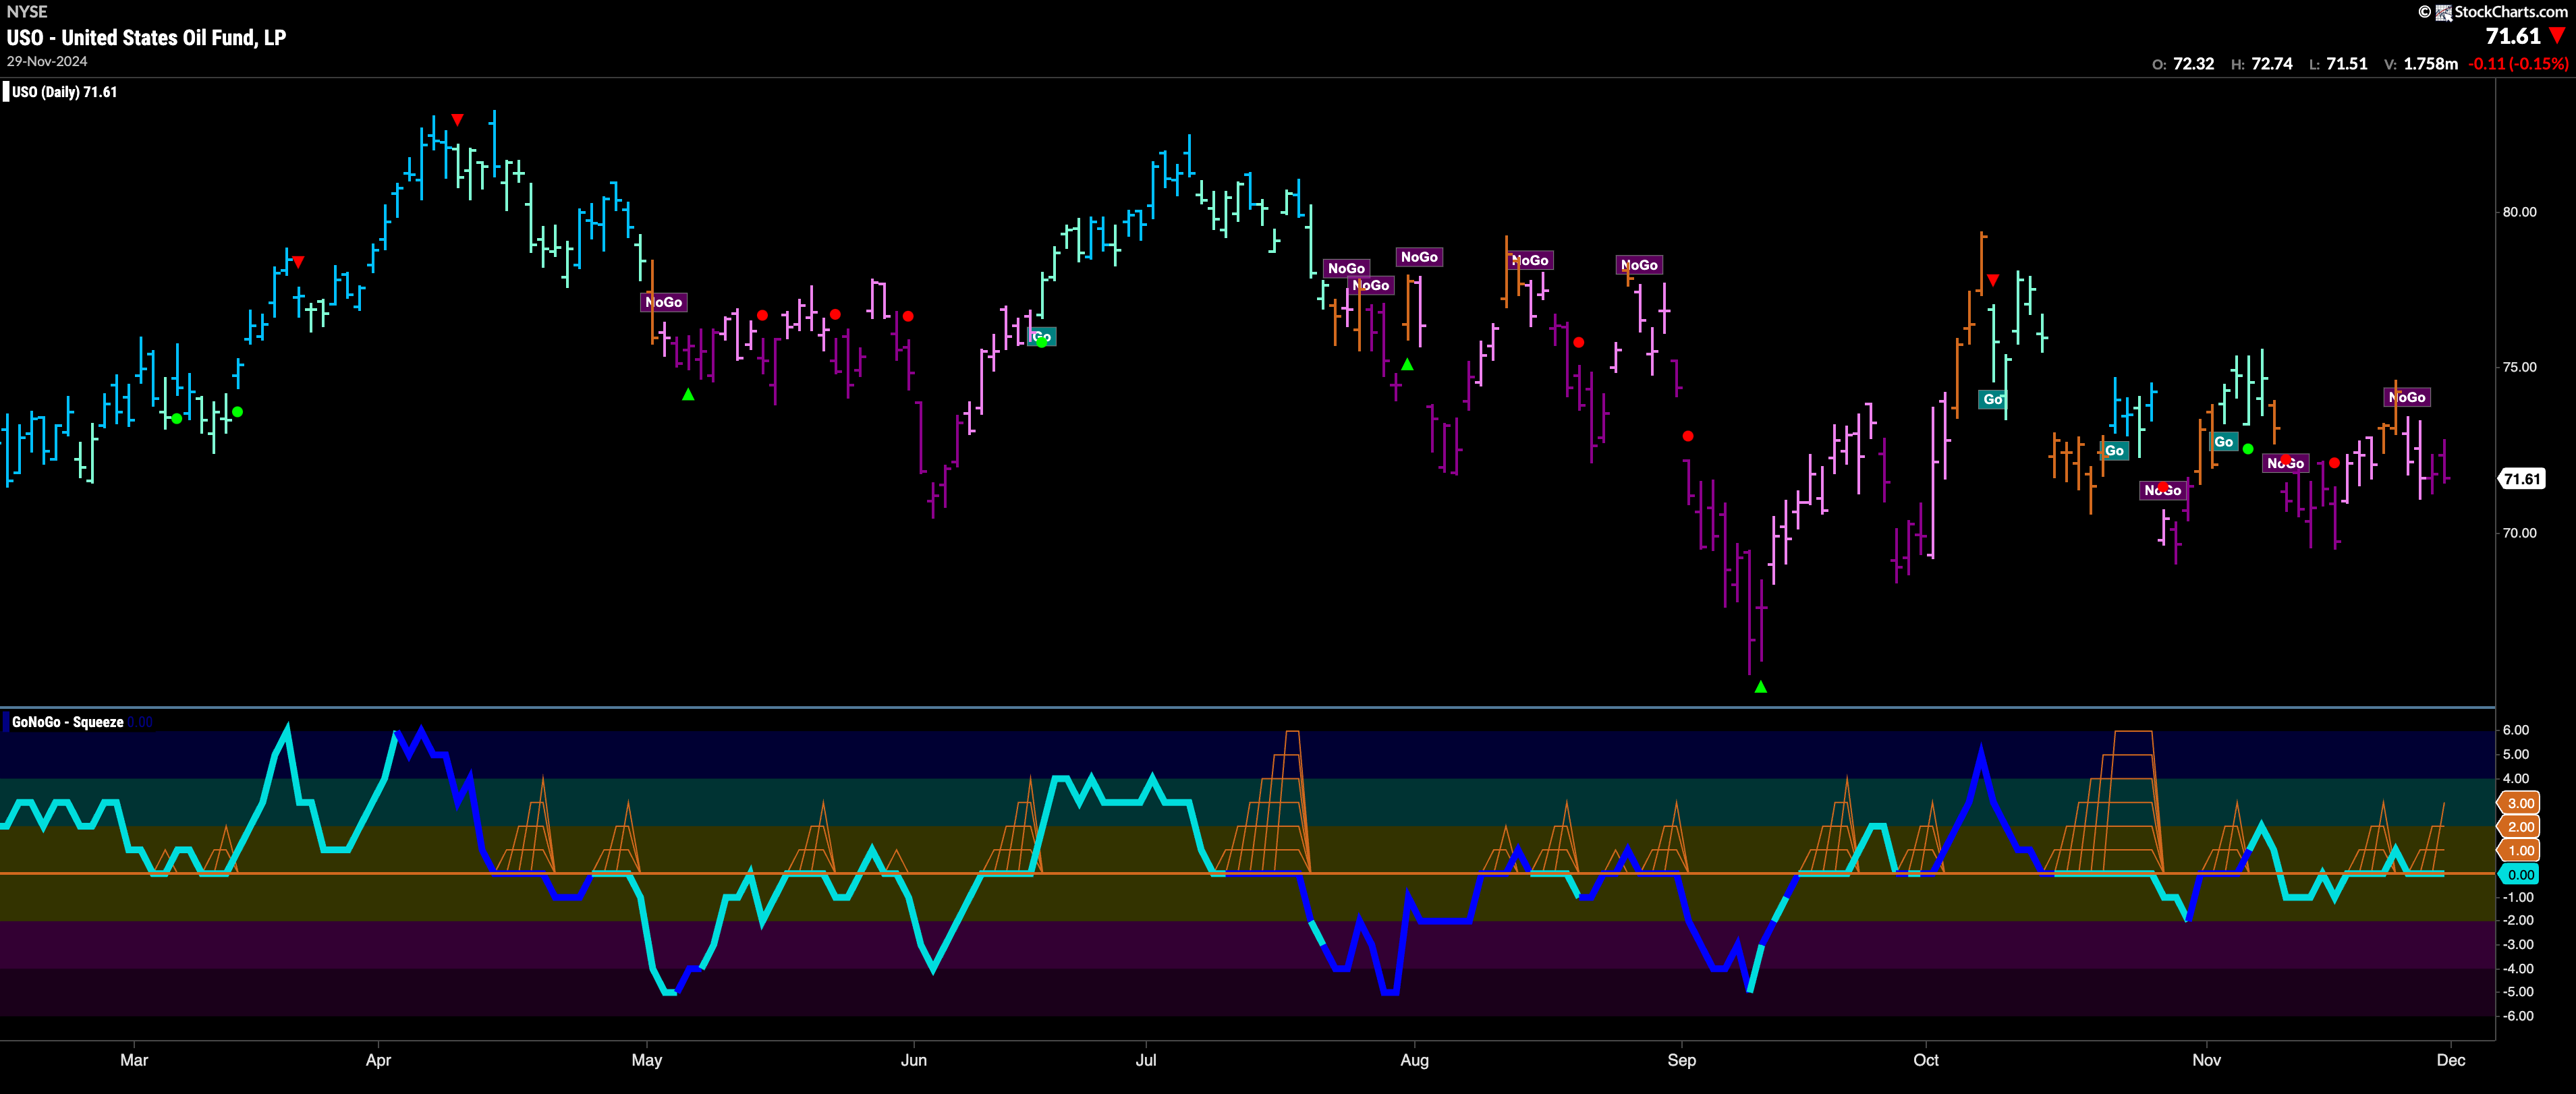Click the green triangle at the September low
Screen dimensions: 2576x1094
1761,687
